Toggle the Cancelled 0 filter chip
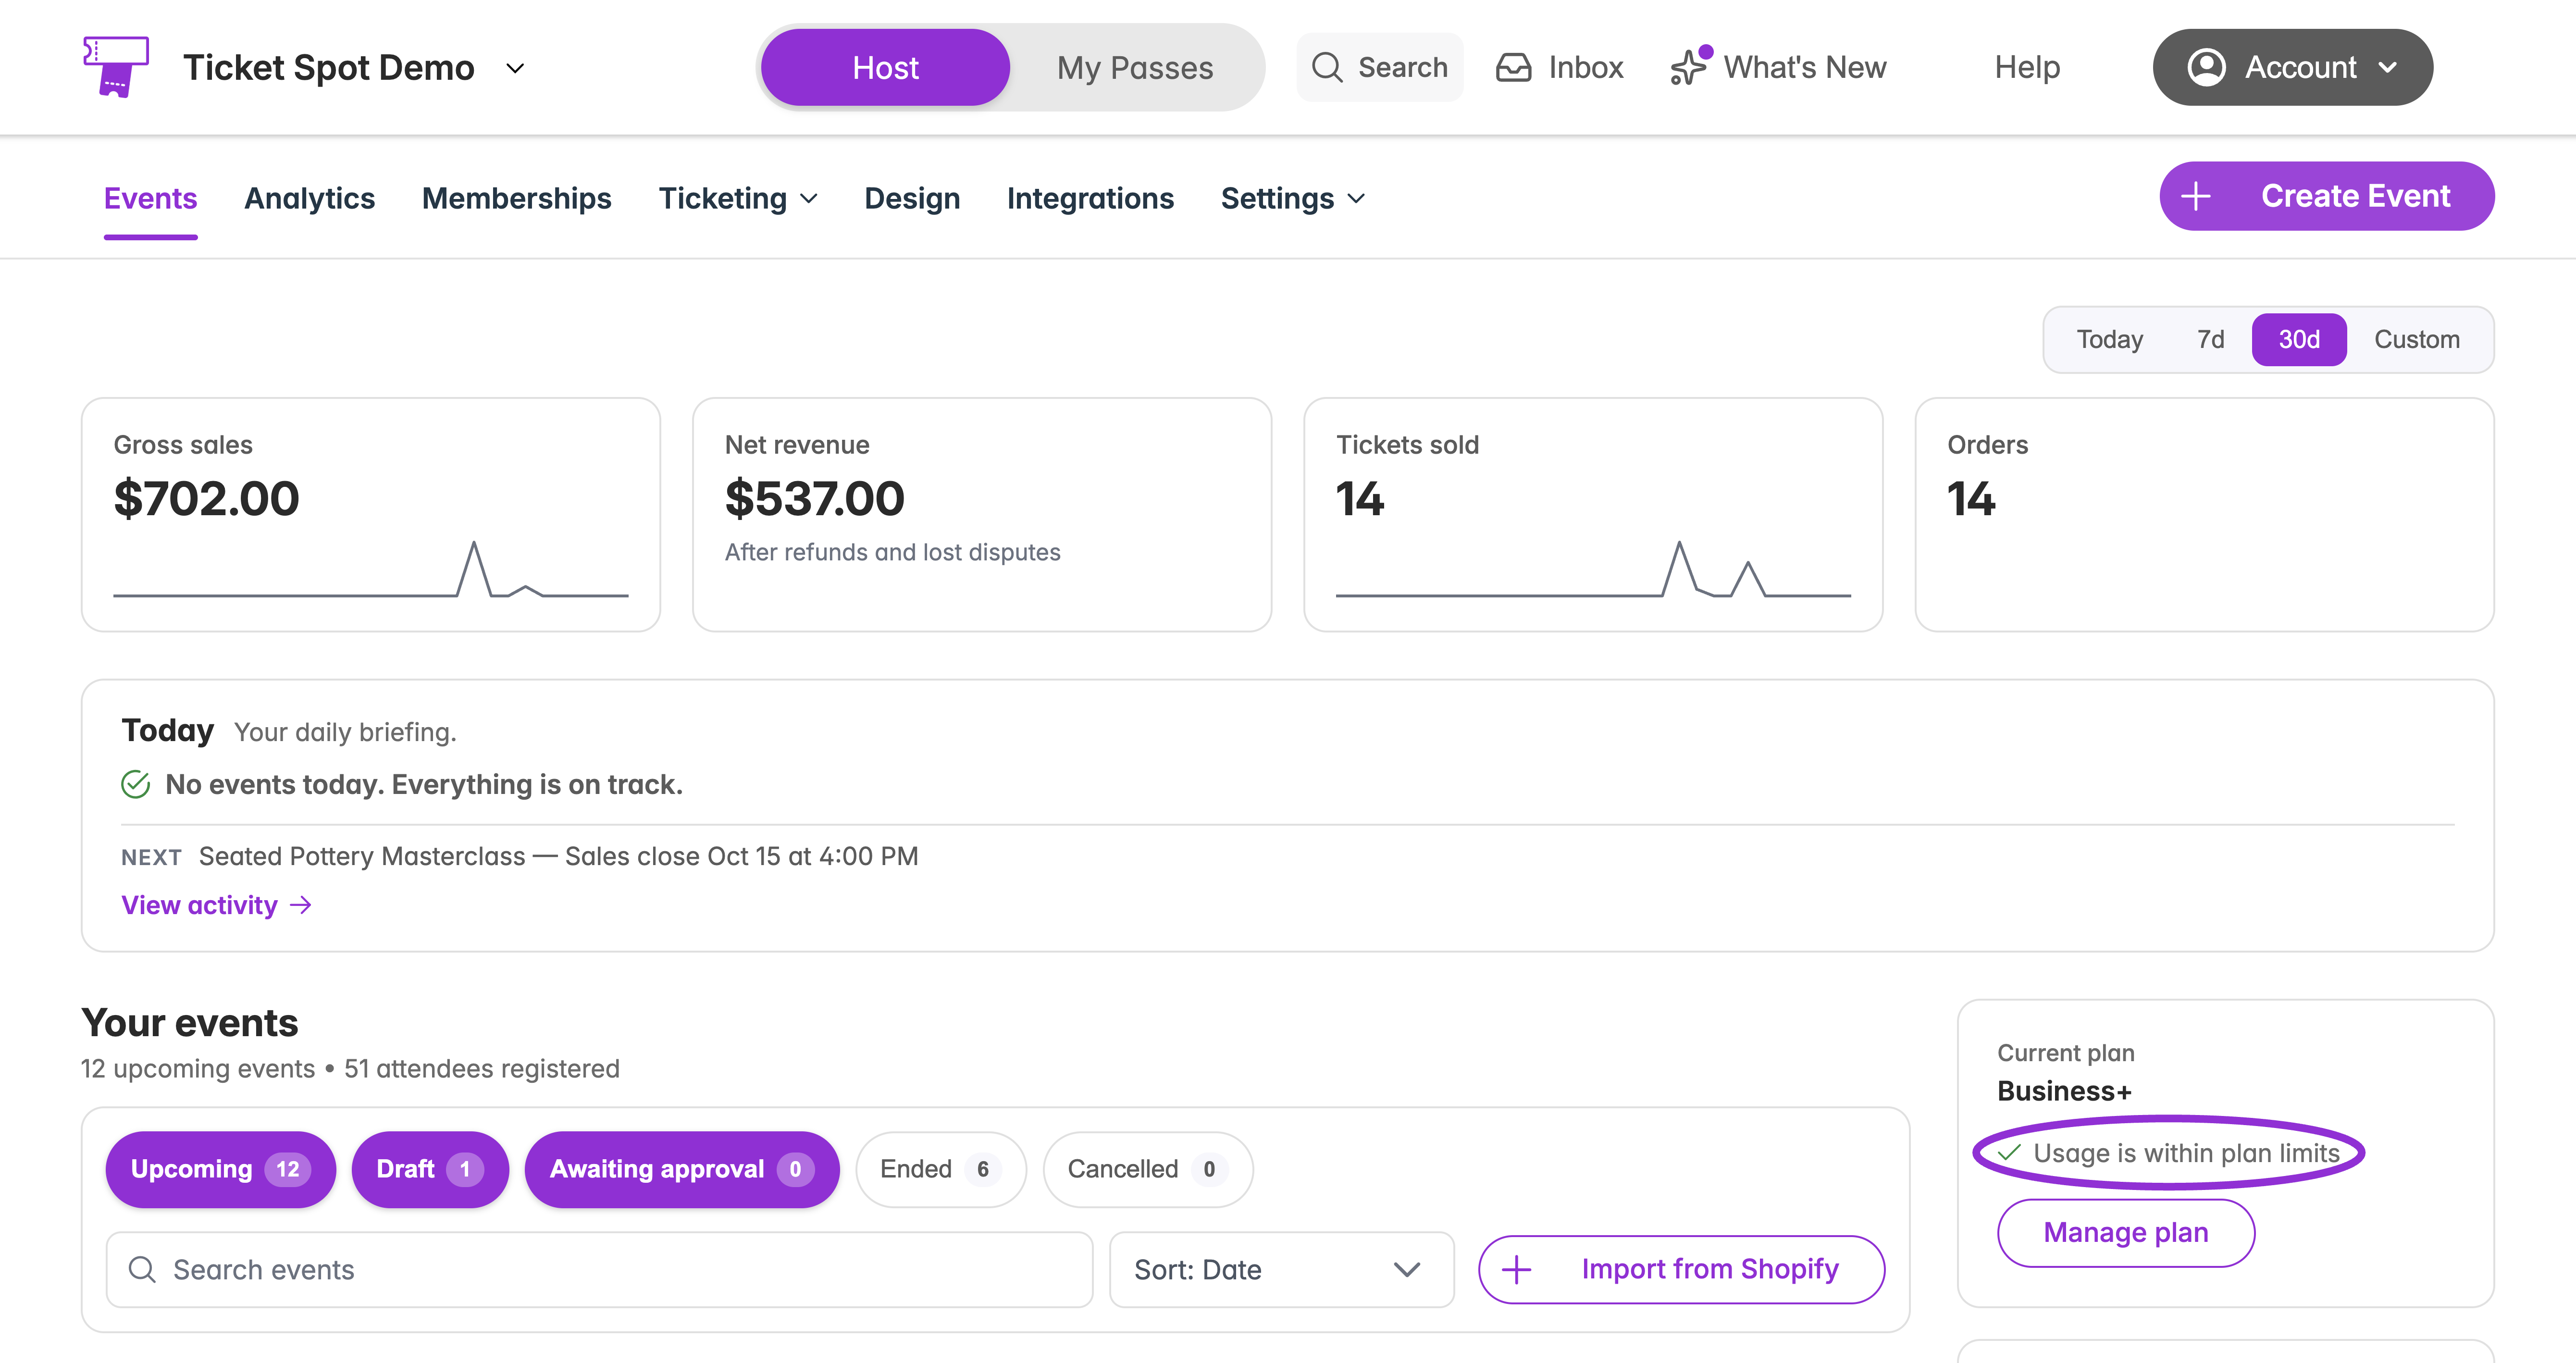2576x1363 pixels. point(1148,1169)
